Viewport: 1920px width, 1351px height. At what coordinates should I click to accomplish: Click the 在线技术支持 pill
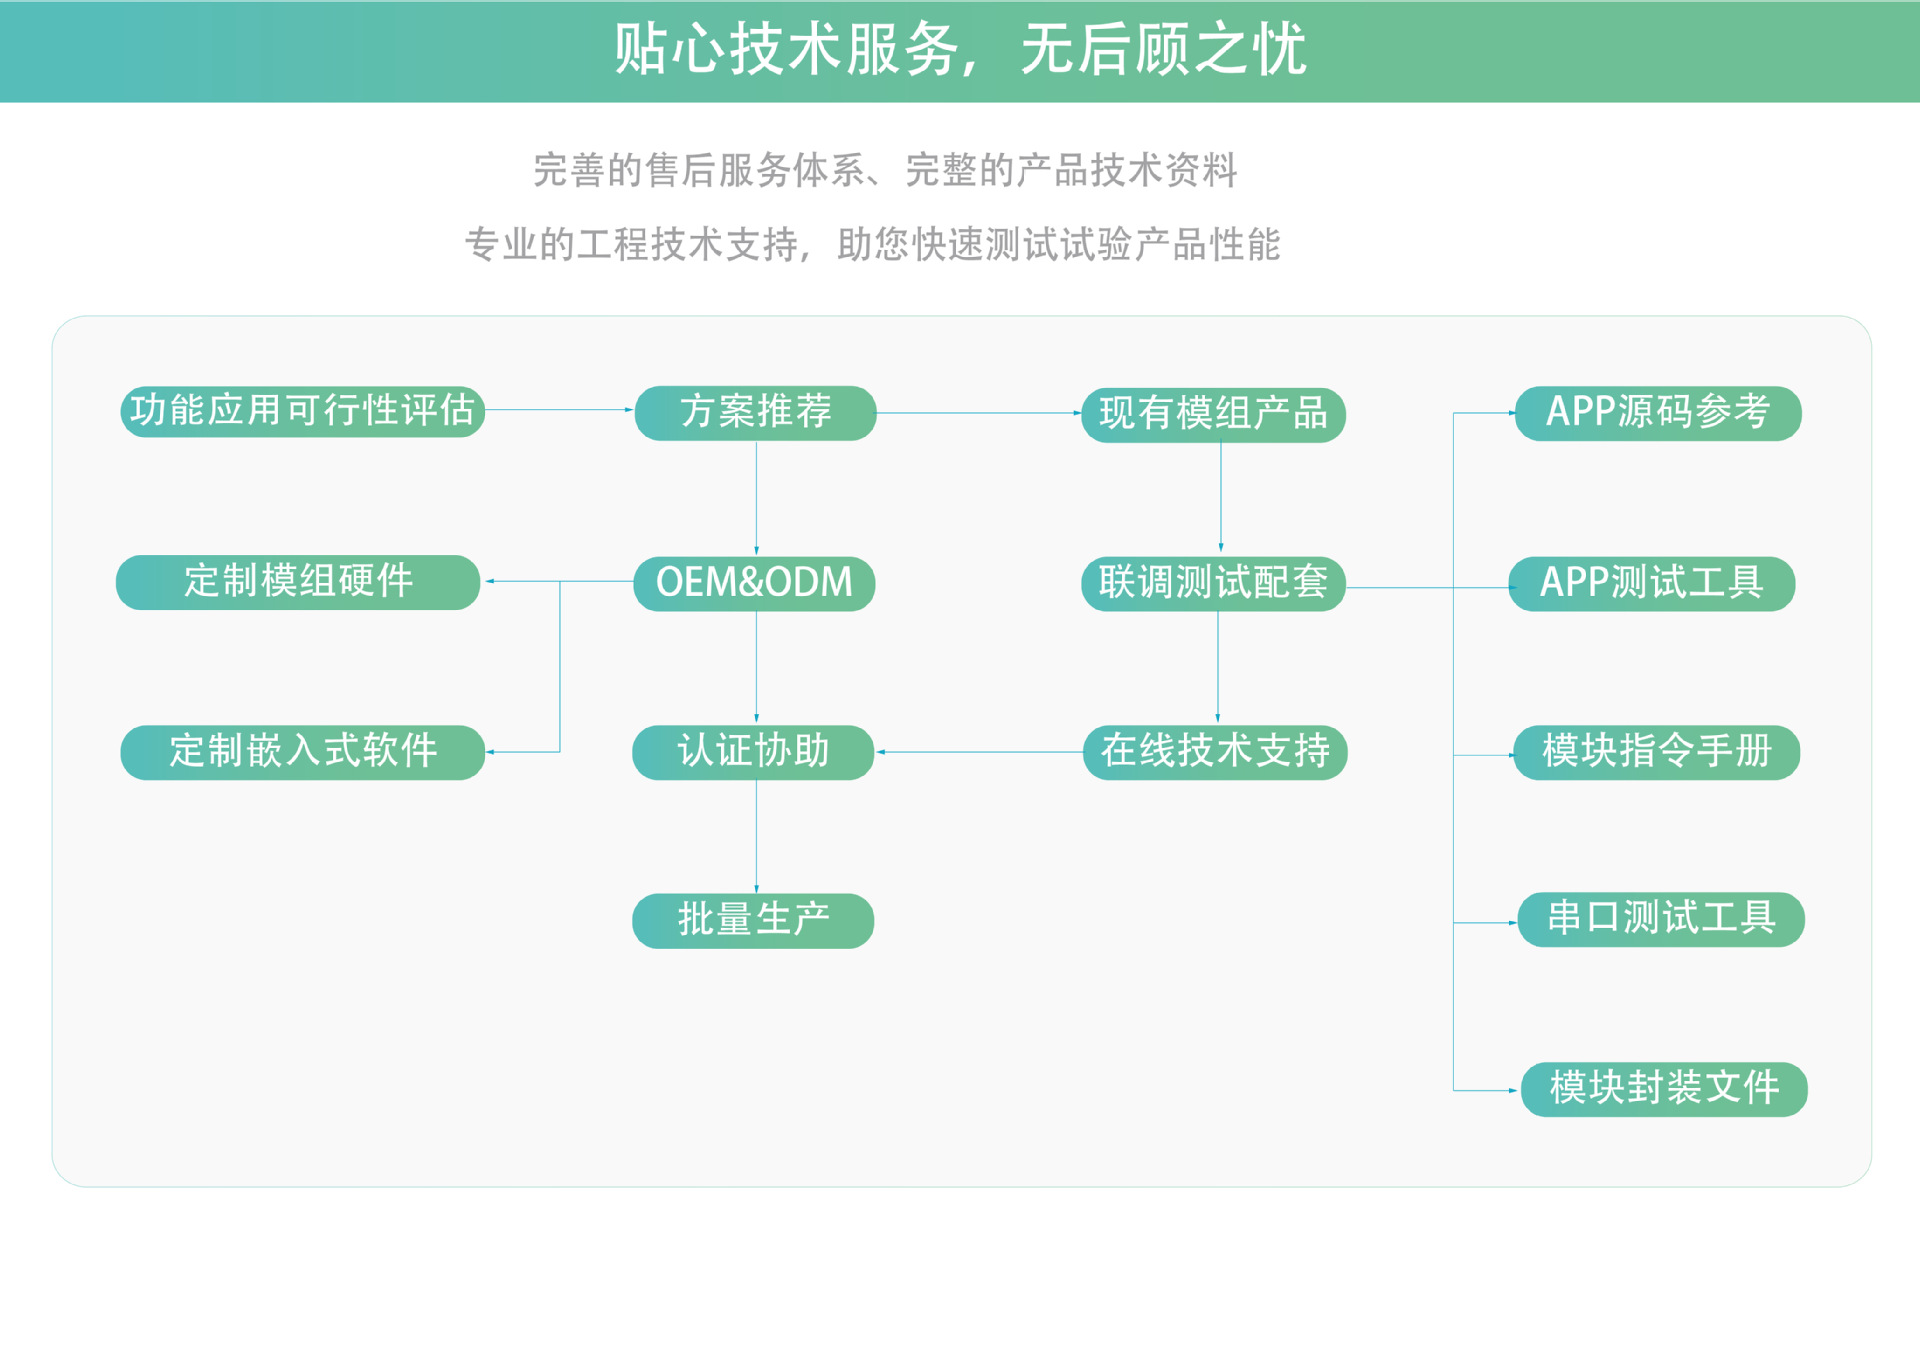(x=1215, y=752)
